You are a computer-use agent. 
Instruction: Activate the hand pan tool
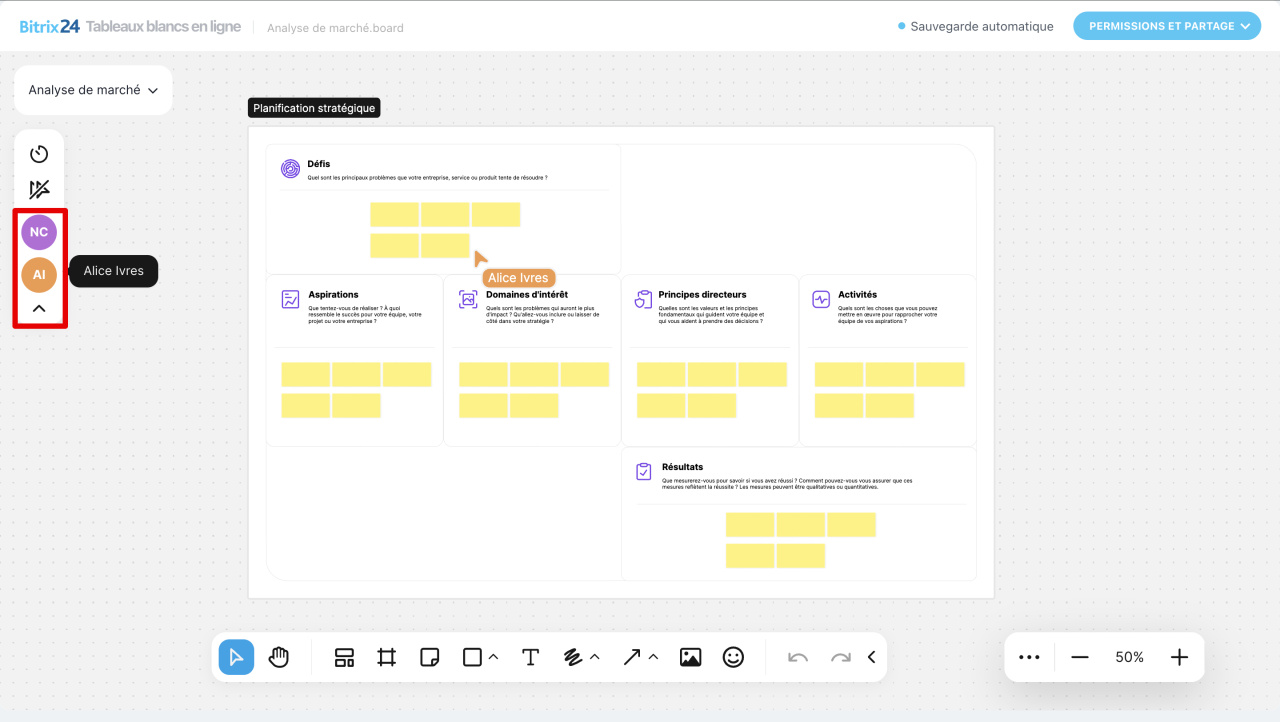coord(279,657)
